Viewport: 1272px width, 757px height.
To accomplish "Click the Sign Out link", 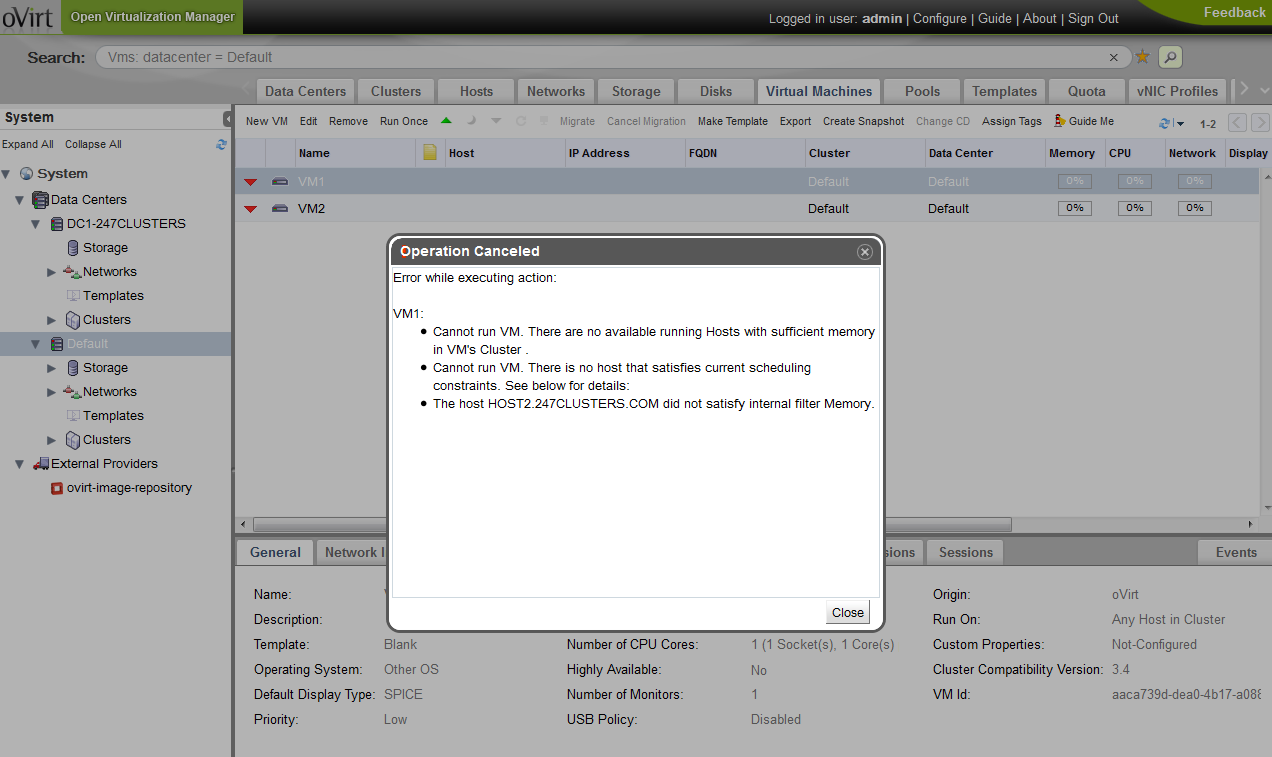I will pos(1093,18).
